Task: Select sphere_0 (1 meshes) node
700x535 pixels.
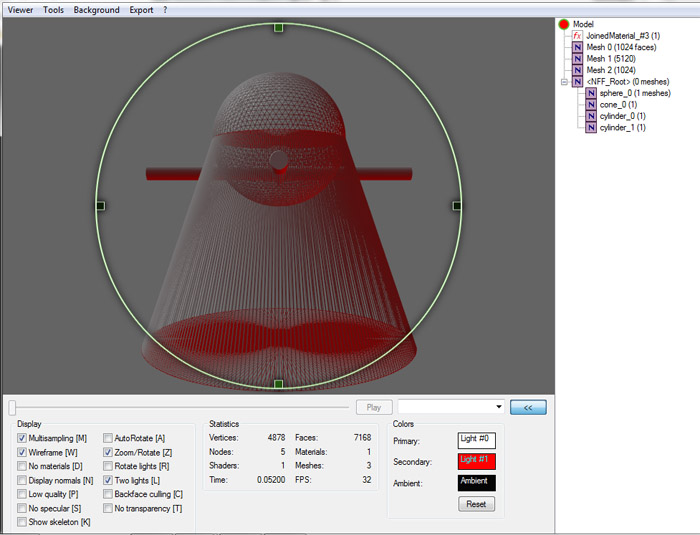Action: click(x=635, y=93)
